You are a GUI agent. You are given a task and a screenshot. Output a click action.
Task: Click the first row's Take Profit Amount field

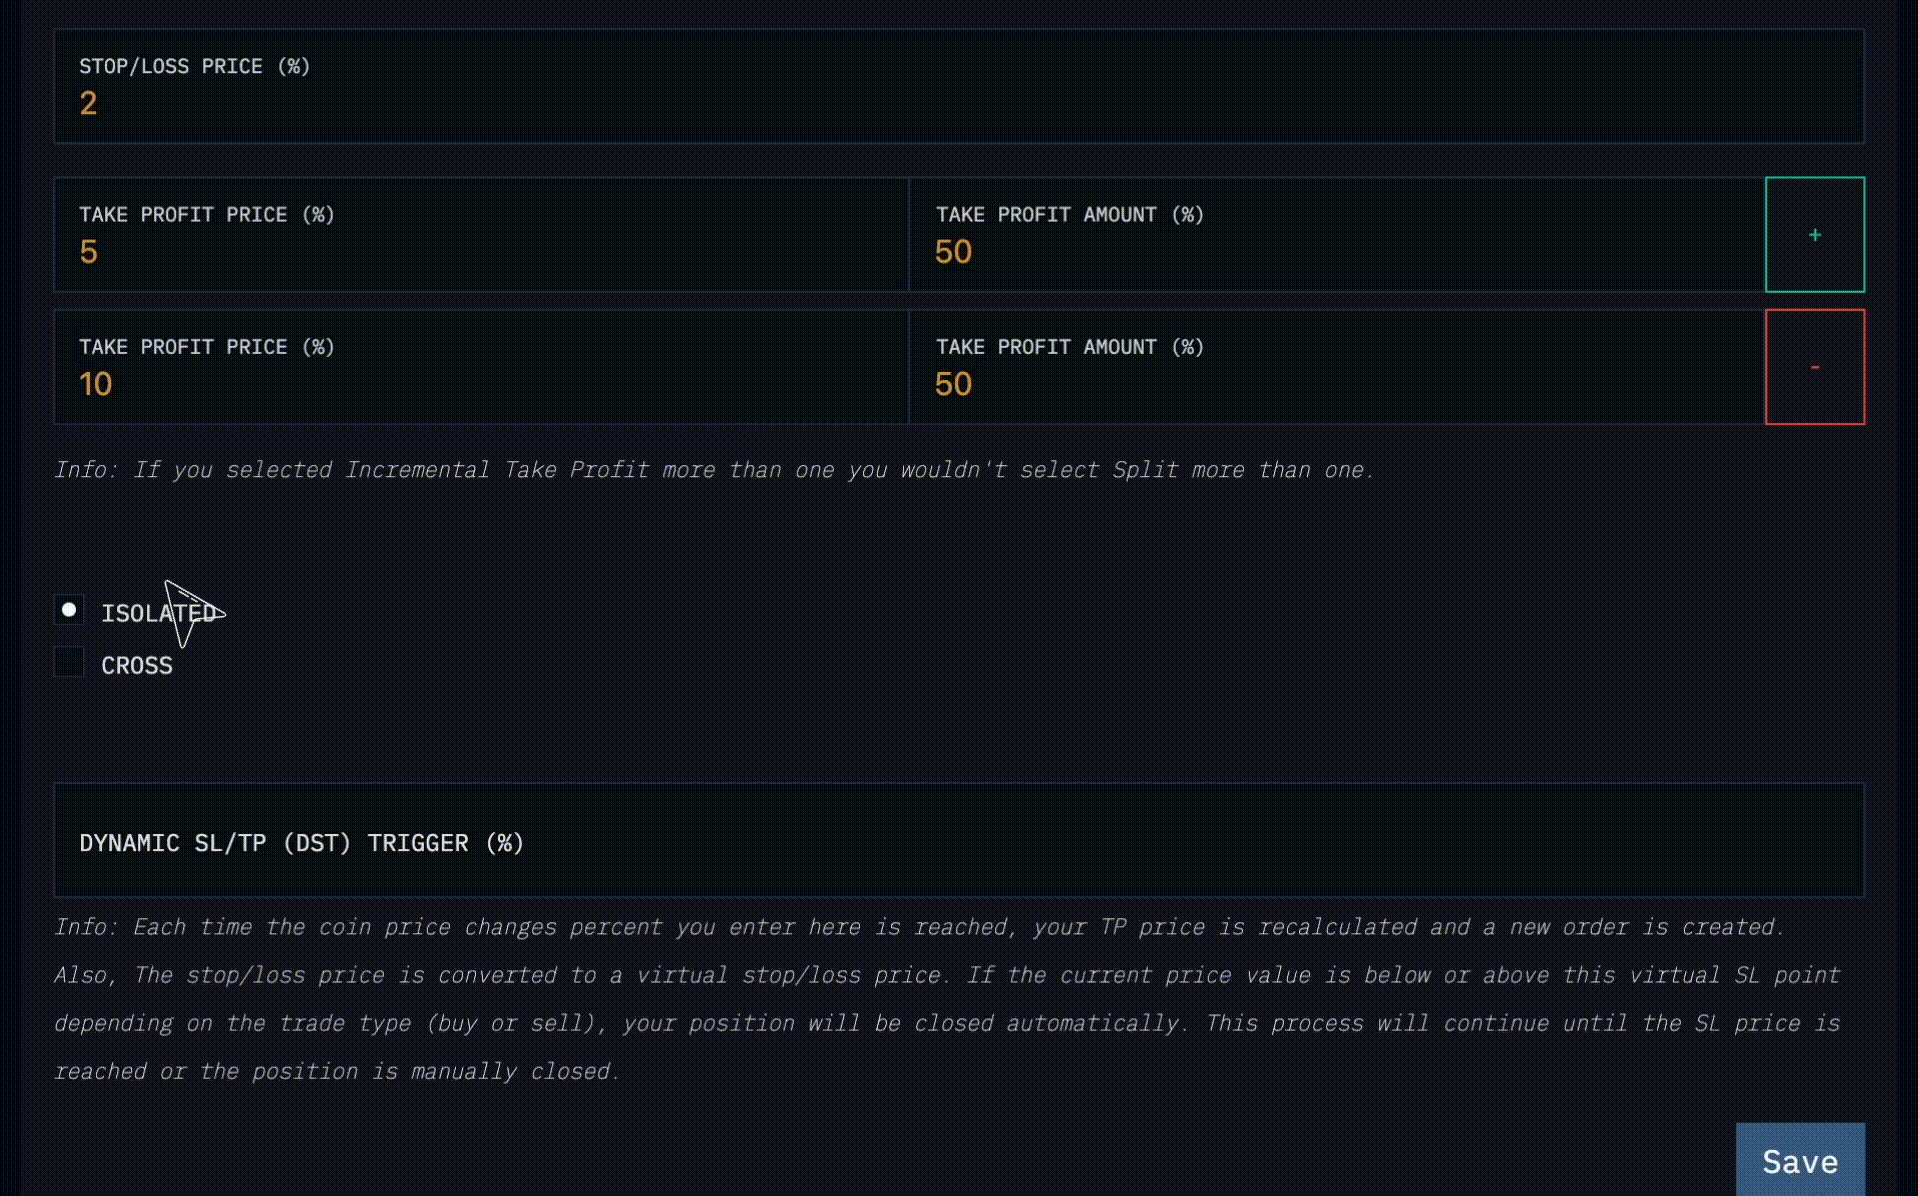(1337, 235)
